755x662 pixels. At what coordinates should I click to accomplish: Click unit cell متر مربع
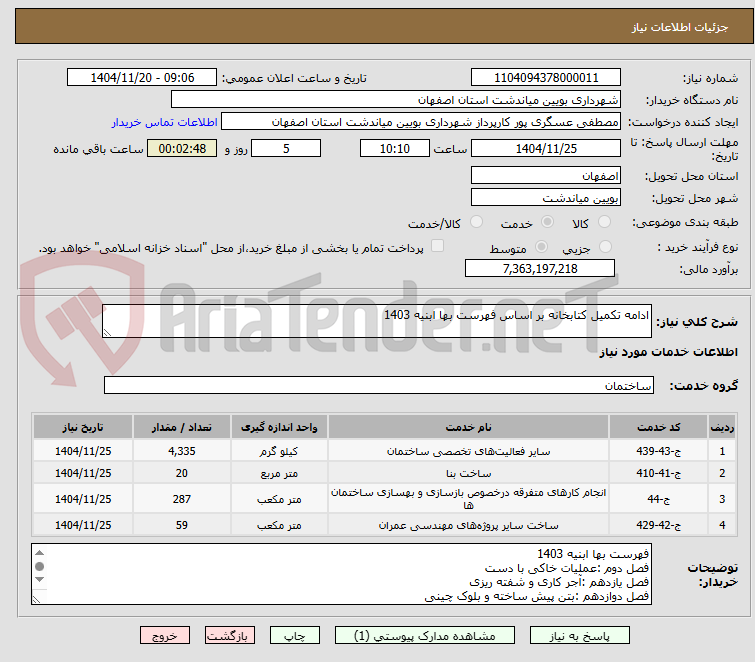(x=279, y=473)
